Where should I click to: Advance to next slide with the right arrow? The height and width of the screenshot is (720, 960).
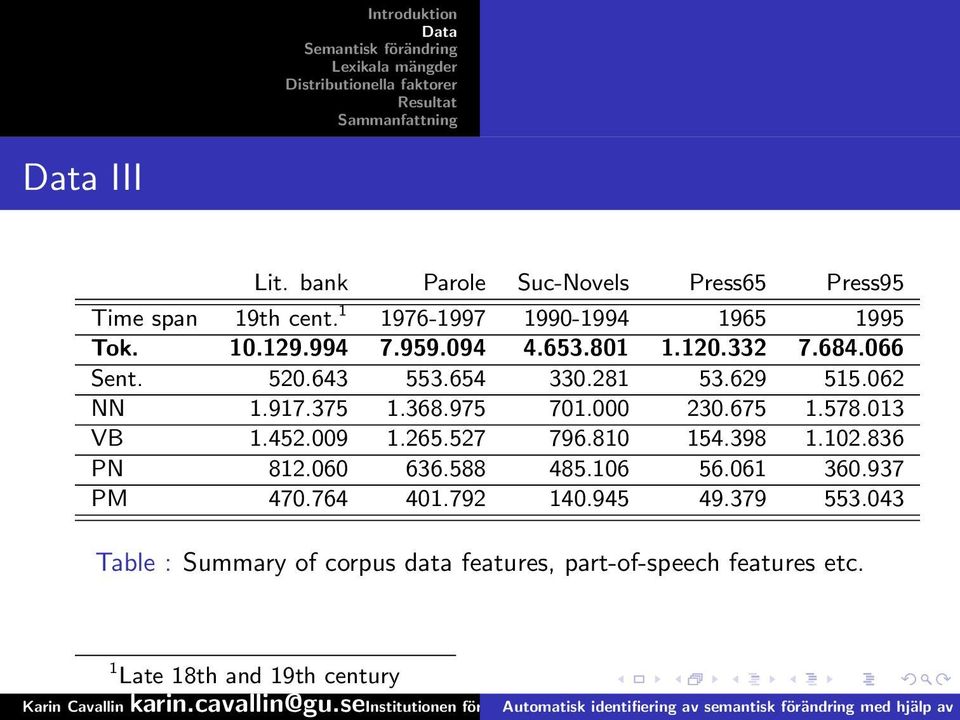[x=657, y=679]
